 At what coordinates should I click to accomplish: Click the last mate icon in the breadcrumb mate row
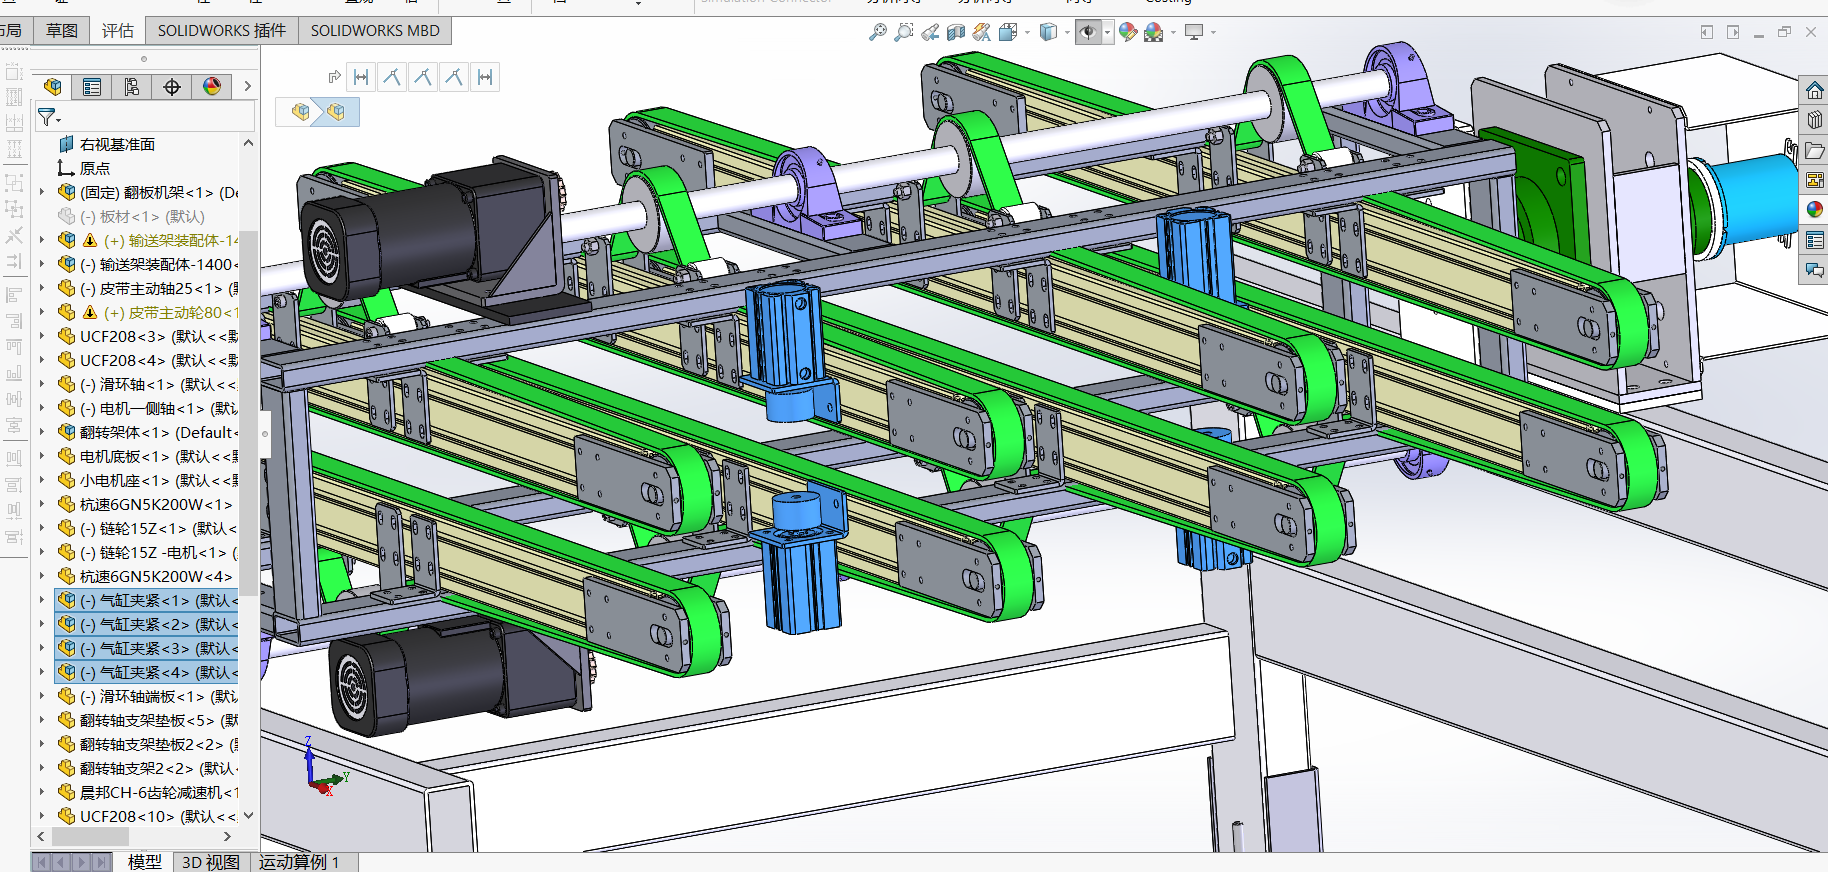[485, 77]
